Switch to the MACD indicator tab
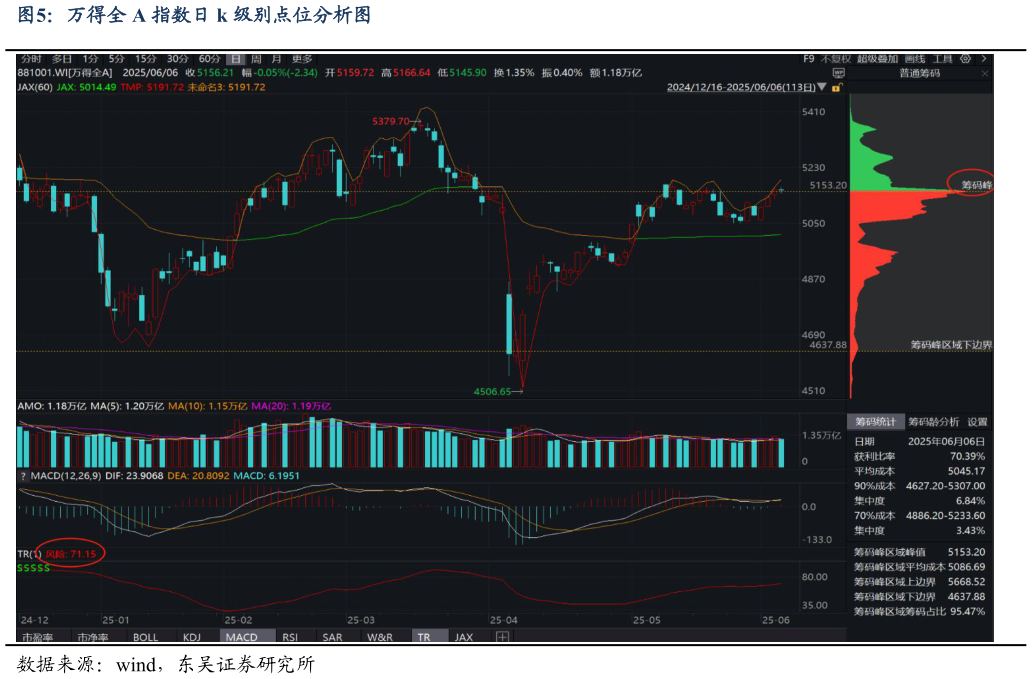The image size is (1032, 679). point(243,637)
